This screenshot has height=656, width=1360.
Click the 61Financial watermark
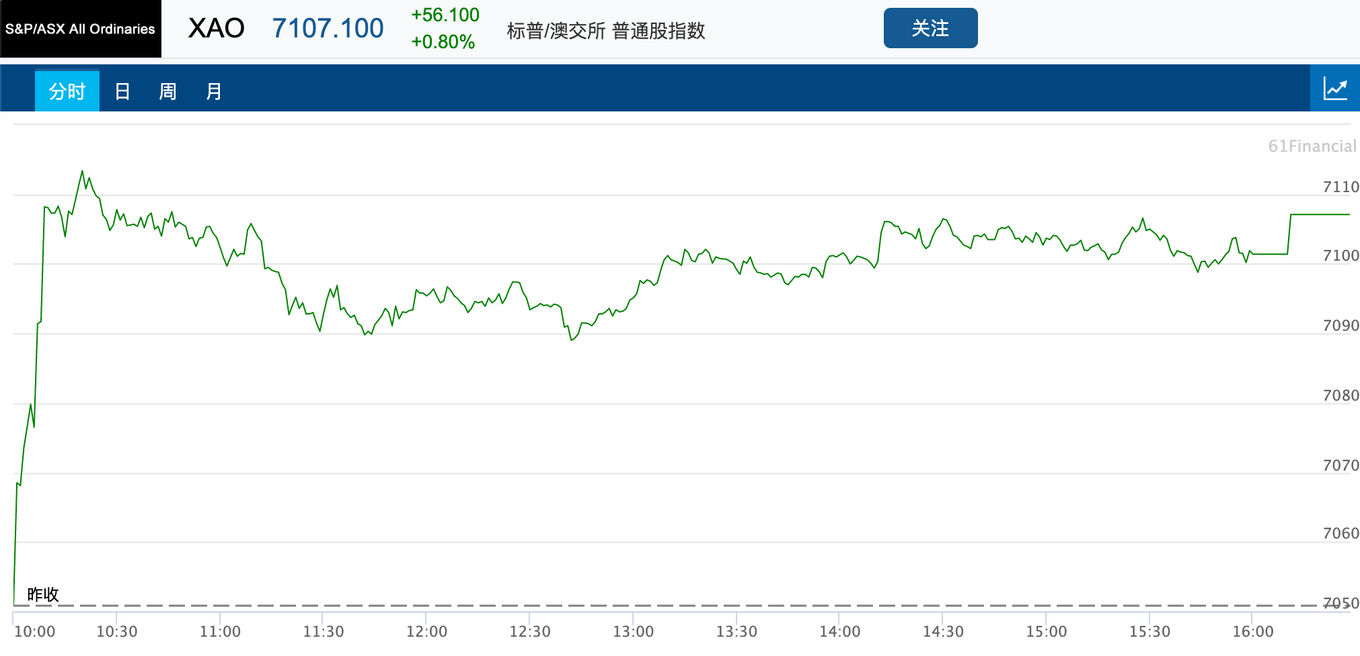(1312, 146)
